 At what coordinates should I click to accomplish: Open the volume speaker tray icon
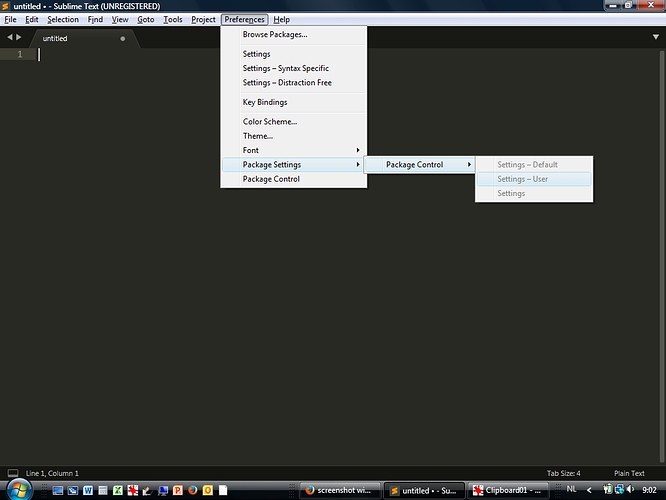click(630, 489)
